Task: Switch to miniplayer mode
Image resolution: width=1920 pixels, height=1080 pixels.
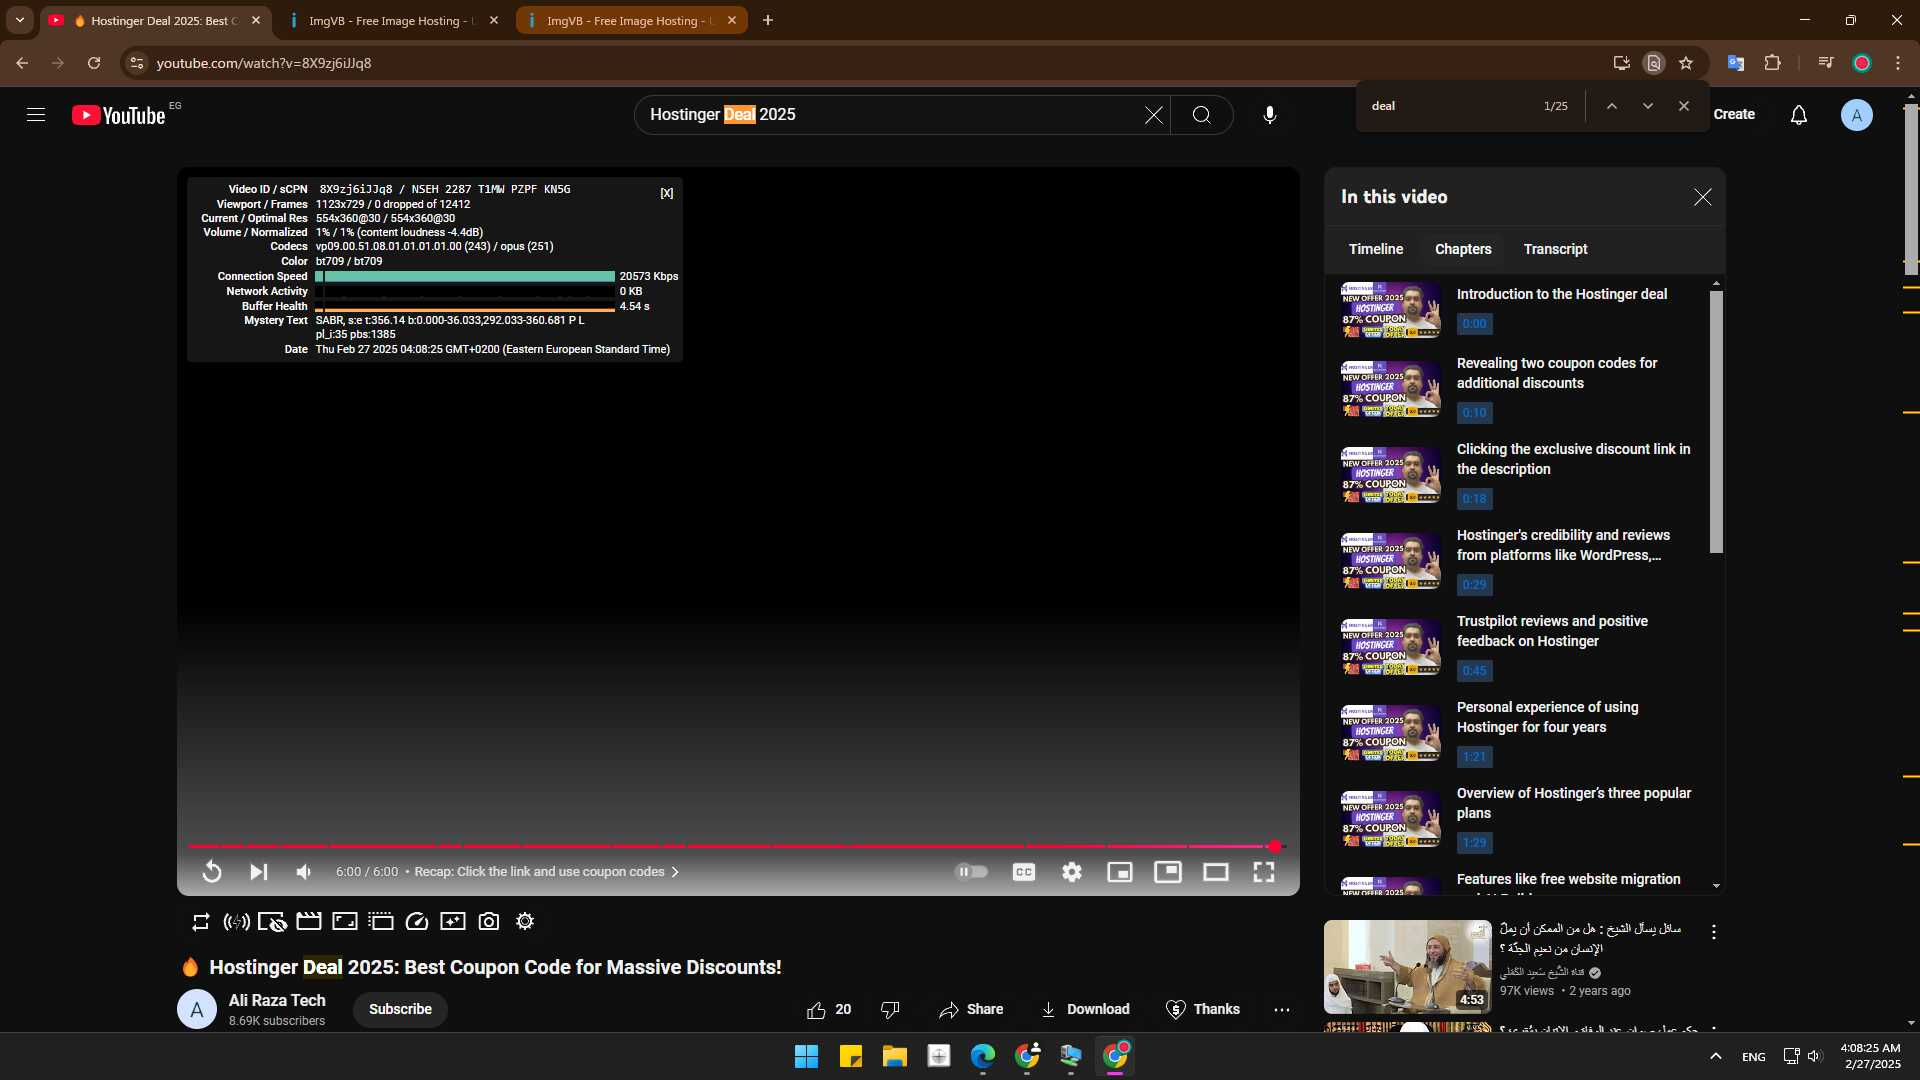Action: tap(1119, 872)
